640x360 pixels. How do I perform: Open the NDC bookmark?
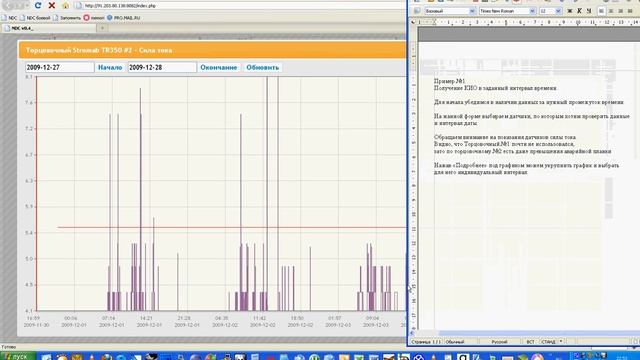9,18
